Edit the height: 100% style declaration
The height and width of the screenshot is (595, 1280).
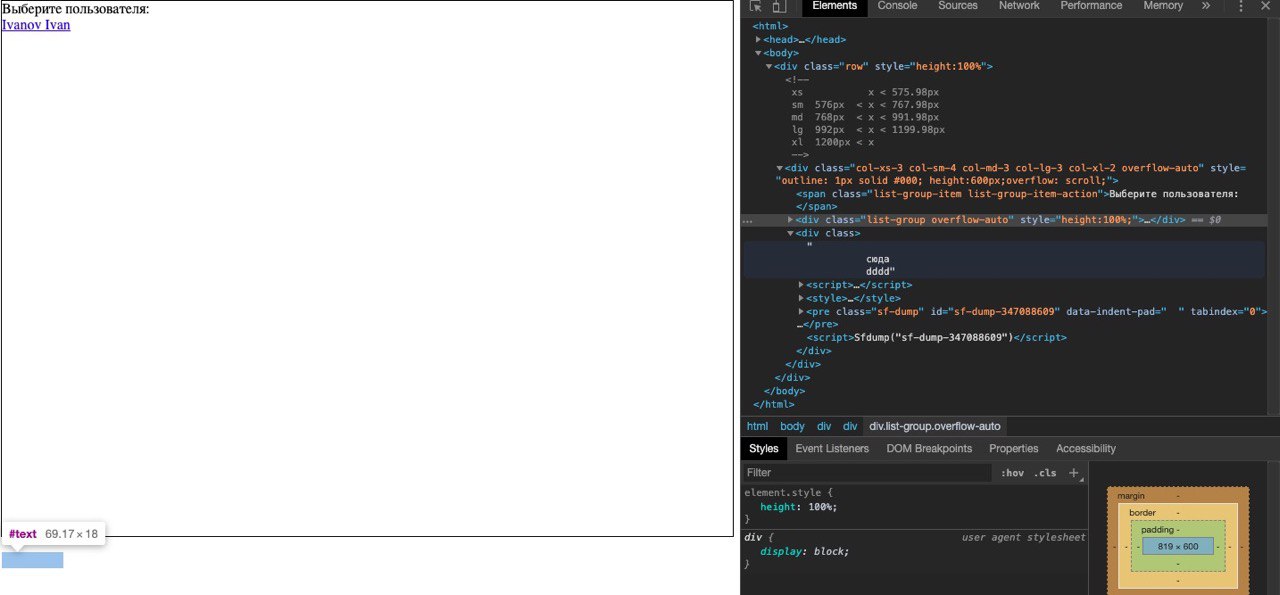(x=799, y=507)
